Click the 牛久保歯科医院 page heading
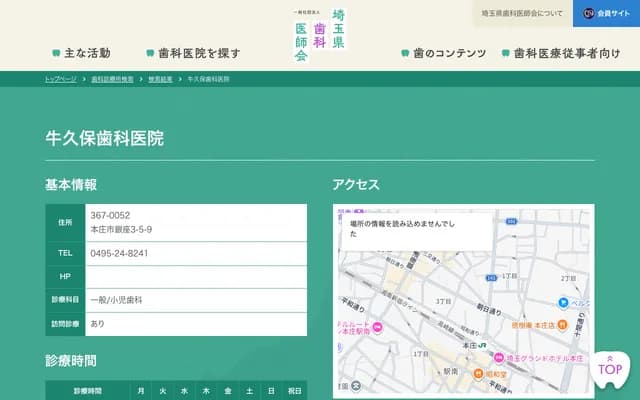 [x=104, y=138]
